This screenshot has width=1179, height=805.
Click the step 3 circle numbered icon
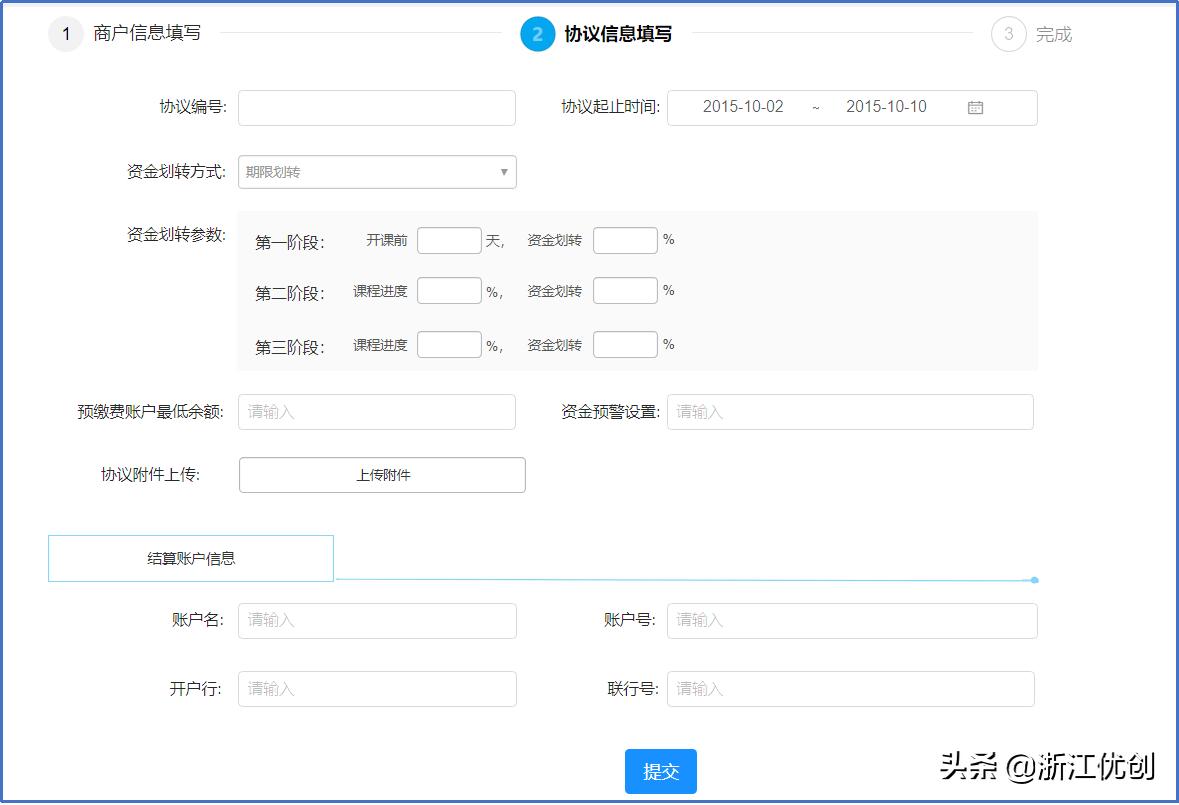(1009, 33)
